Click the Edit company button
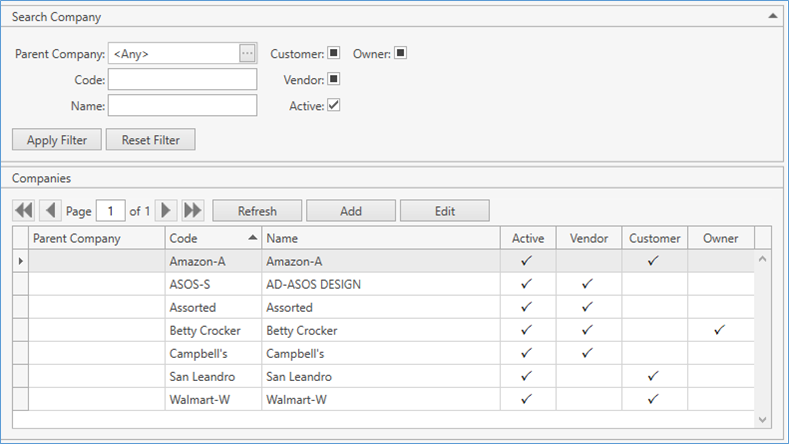This screenshot has width=789, height=444. (x=444, y=211)
